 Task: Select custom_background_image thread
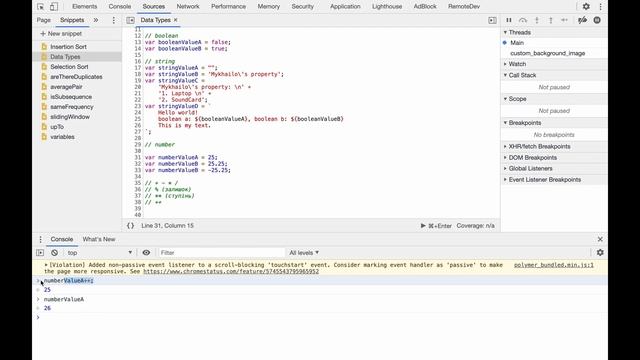[x=547, y=53]
